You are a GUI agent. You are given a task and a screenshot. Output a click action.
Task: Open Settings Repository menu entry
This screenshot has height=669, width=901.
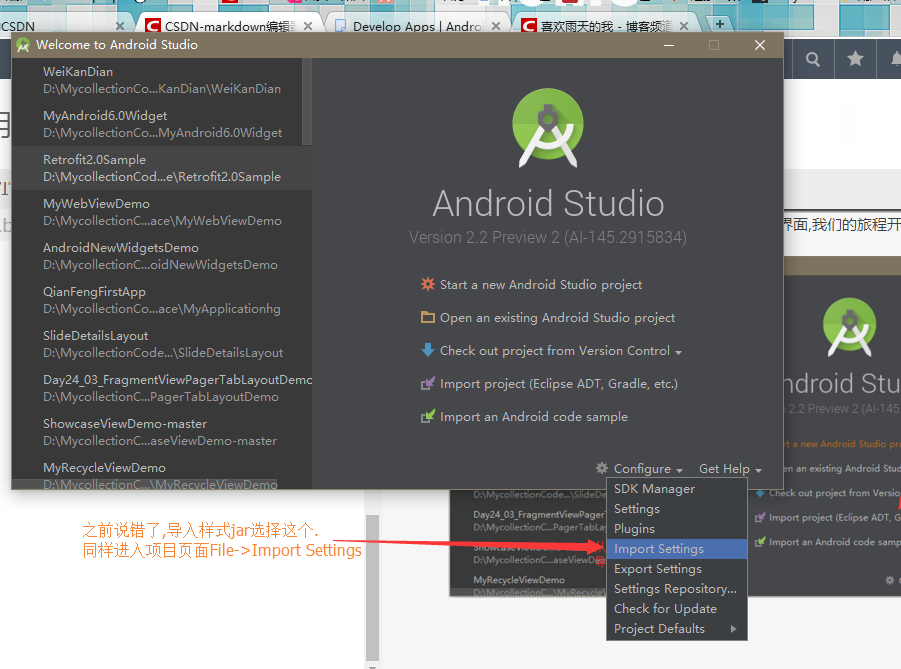(676, 589)
